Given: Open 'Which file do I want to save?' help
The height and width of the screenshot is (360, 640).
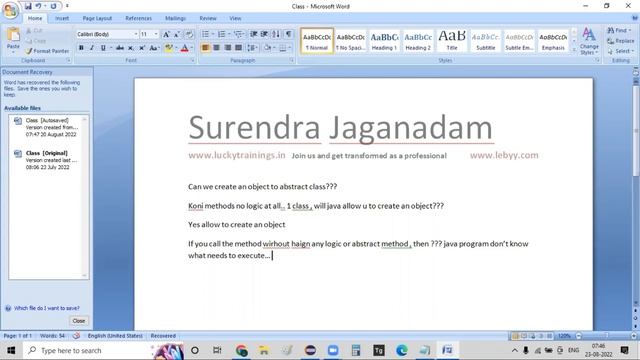Looking at the screenshot, I should click(x=47, y=308).
